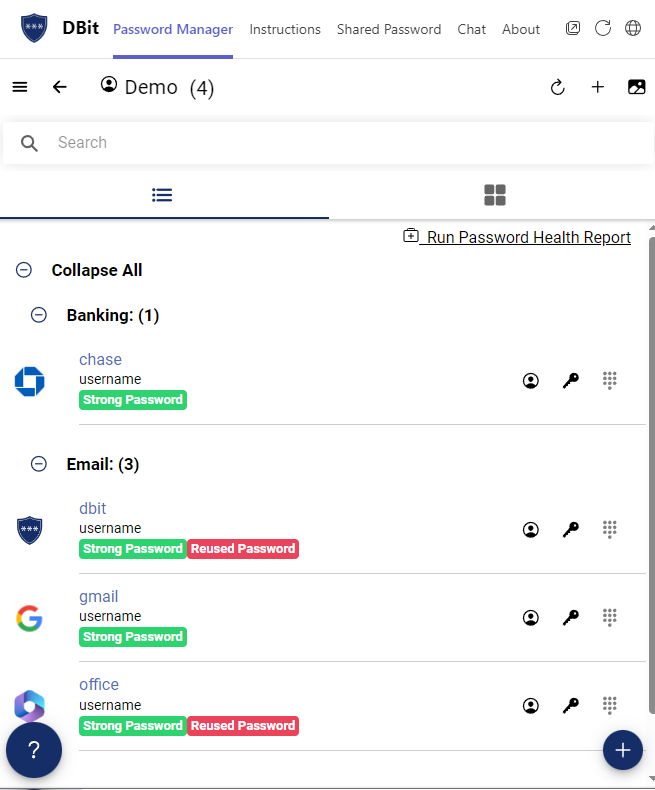This screenshot has height=790, width=655.
Task: Open app in new window icon
Action: (x=573, y=28)
